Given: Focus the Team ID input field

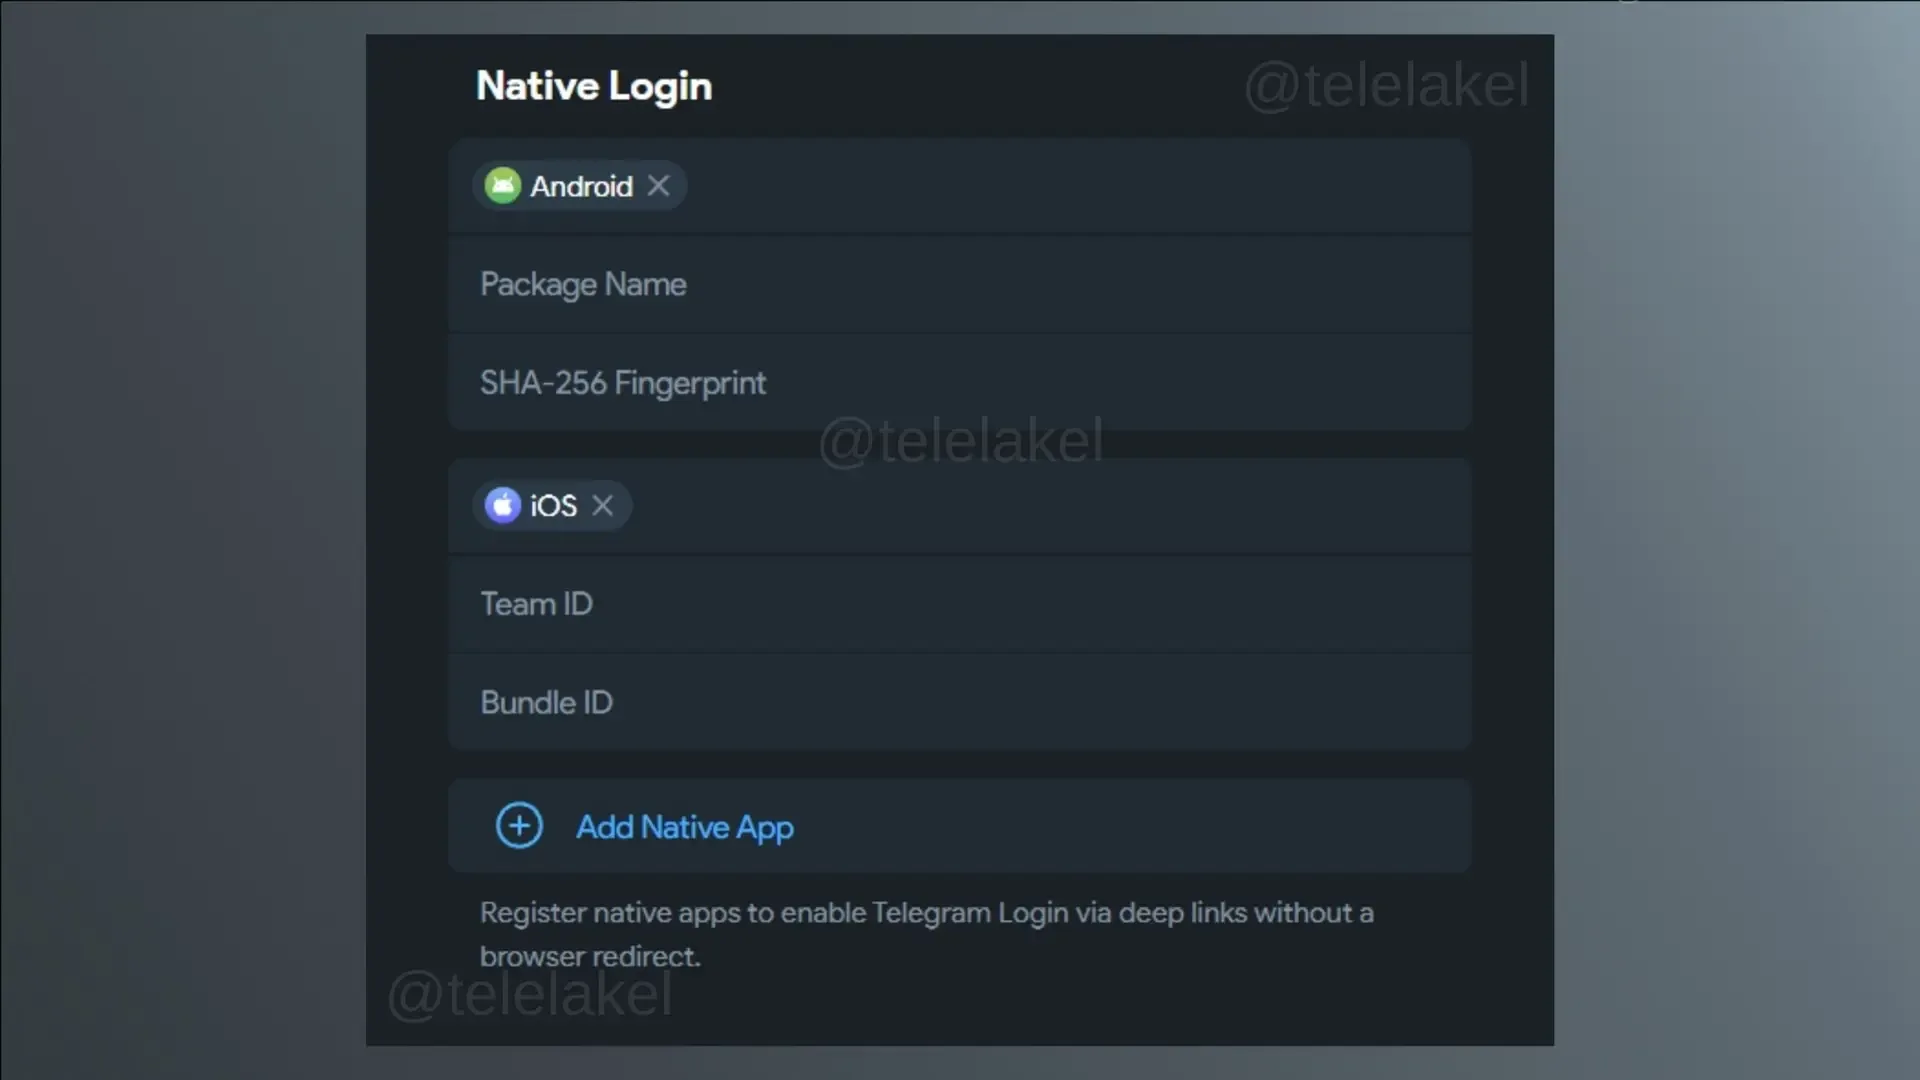Looking at the screenshot, I should point(960,604).
